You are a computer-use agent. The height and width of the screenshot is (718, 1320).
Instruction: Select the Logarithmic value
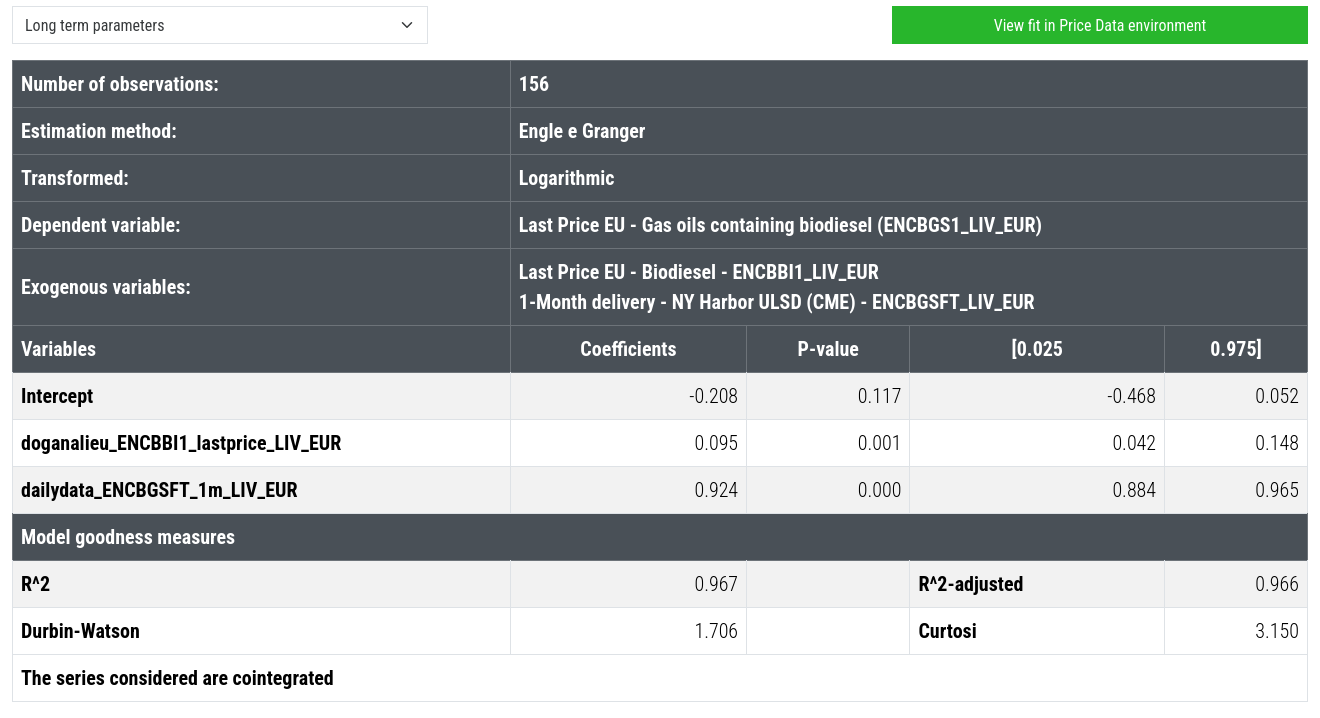click(x=566, y=178)
